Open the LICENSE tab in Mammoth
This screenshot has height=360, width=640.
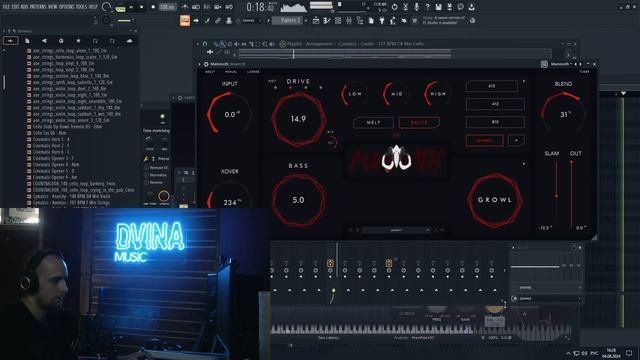click(x=253, y=72)
